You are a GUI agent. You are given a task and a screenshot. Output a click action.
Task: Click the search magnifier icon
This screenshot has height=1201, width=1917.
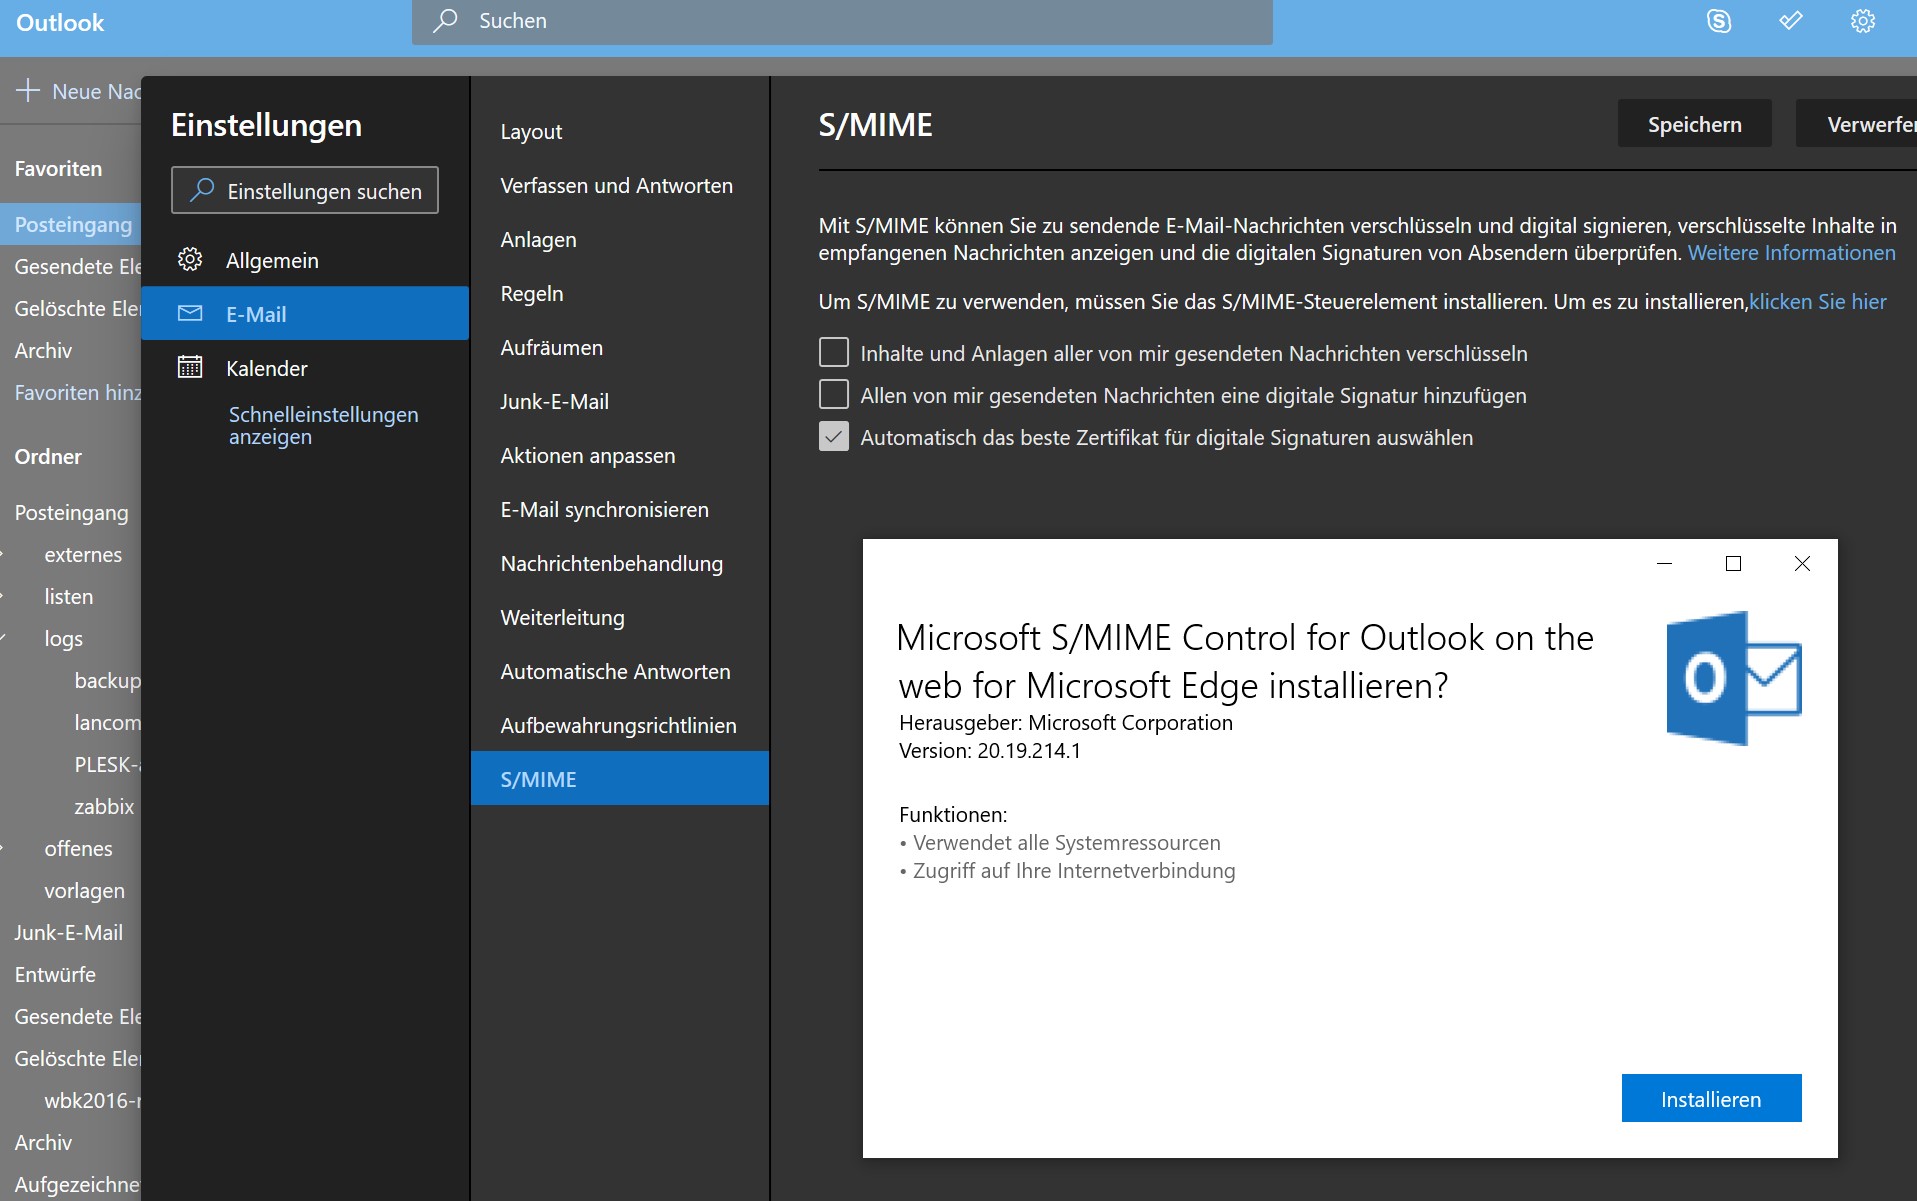click(445, 21)
